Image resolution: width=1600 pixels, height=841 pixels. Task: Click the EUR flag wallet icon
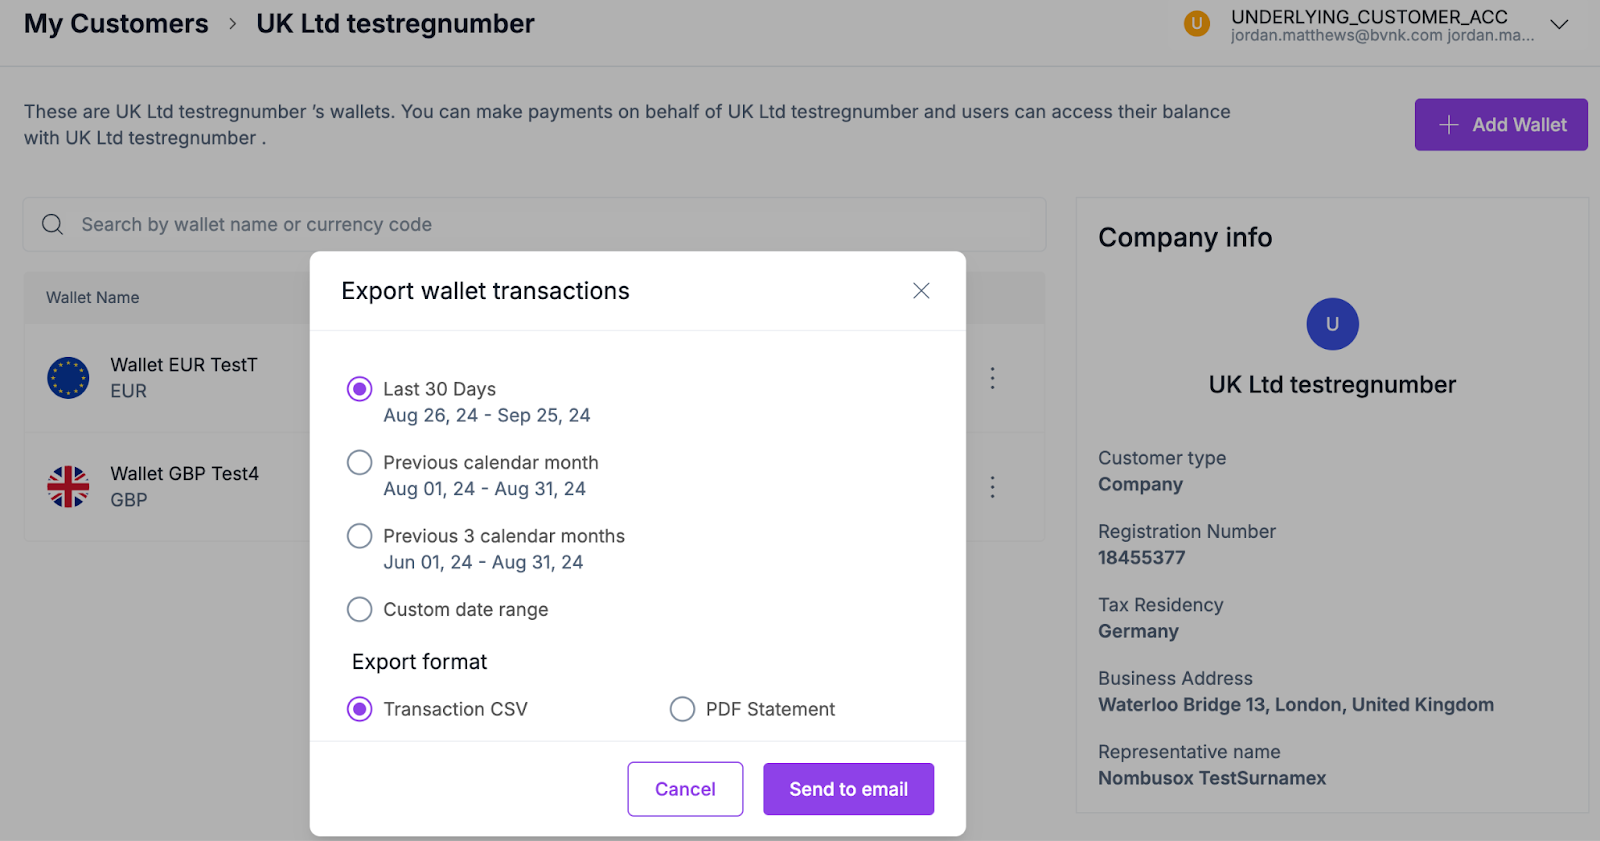(x=68, y=378)
